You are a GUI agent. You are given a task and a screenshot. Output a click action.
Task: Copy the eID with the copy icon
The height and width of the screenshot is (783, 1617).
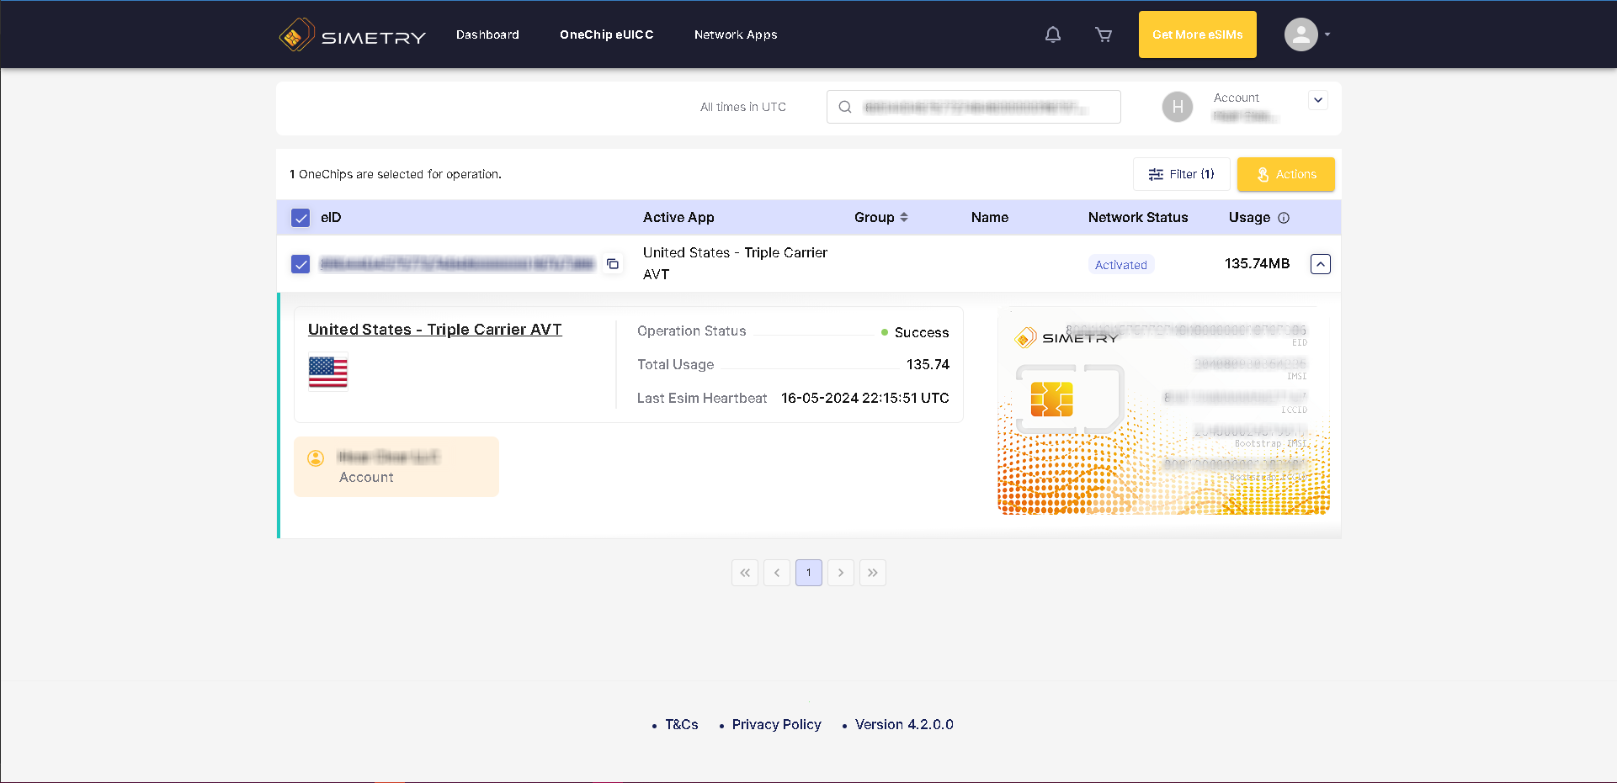click(613, 264)
